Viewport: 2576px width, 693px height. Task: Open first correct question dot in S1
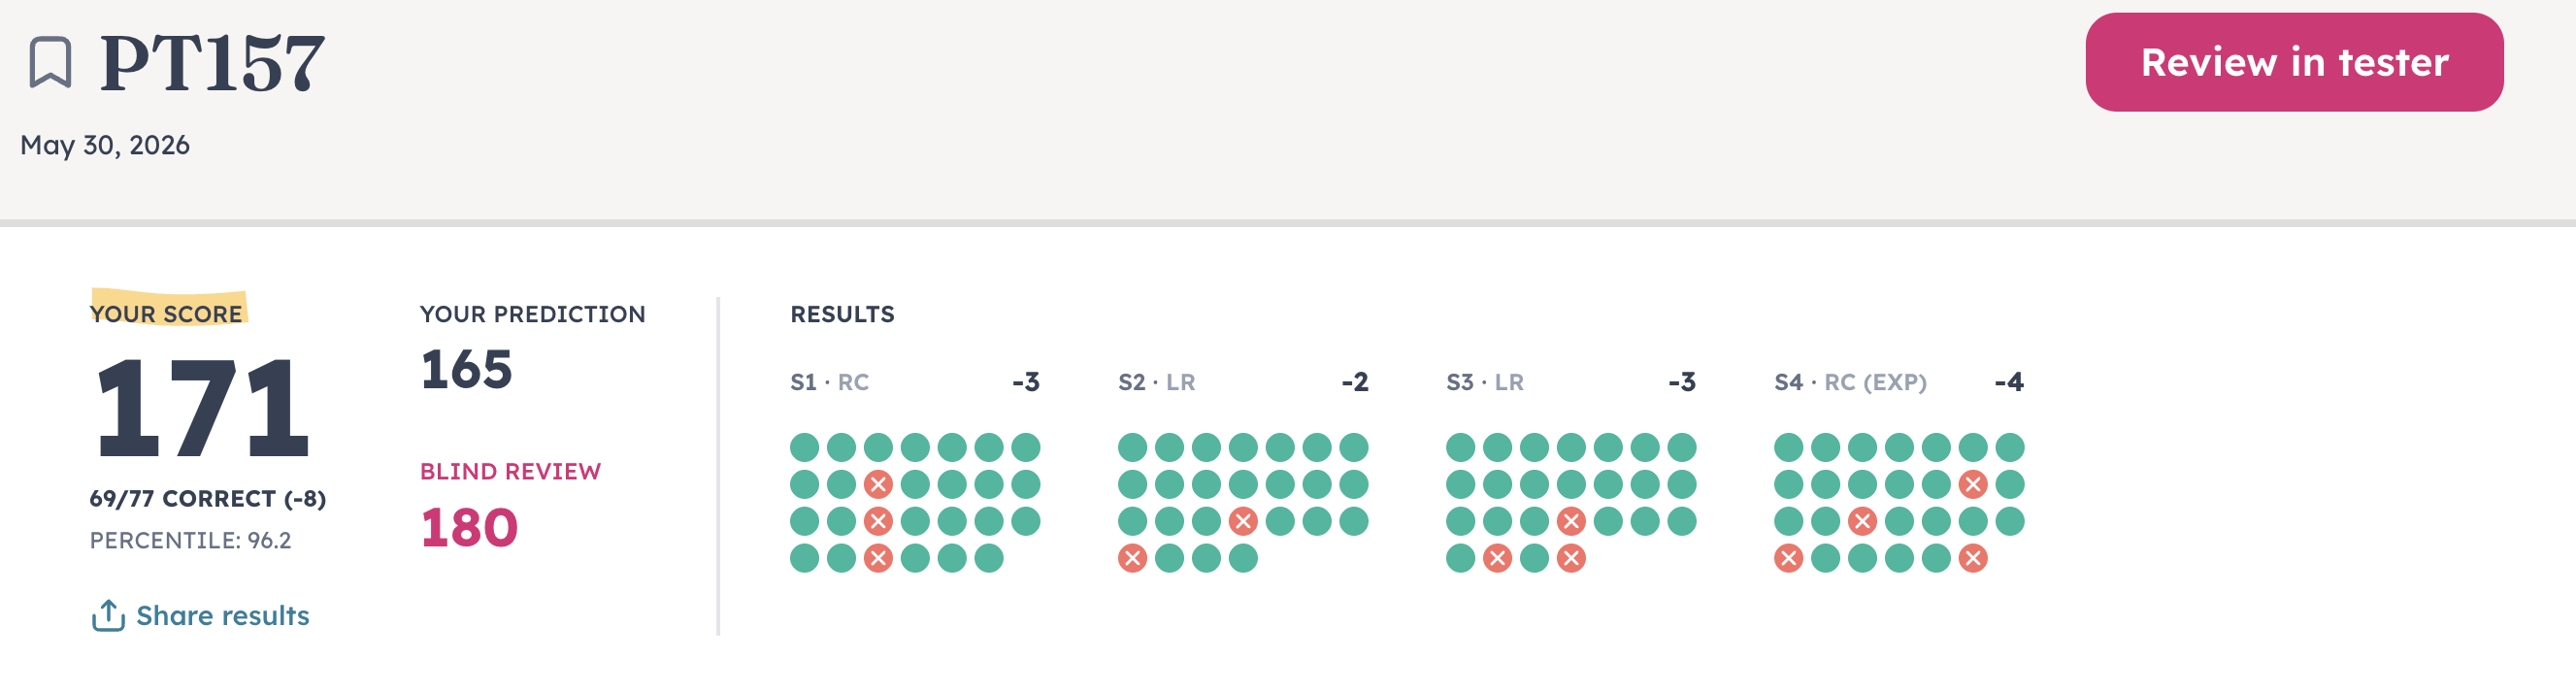804,447
